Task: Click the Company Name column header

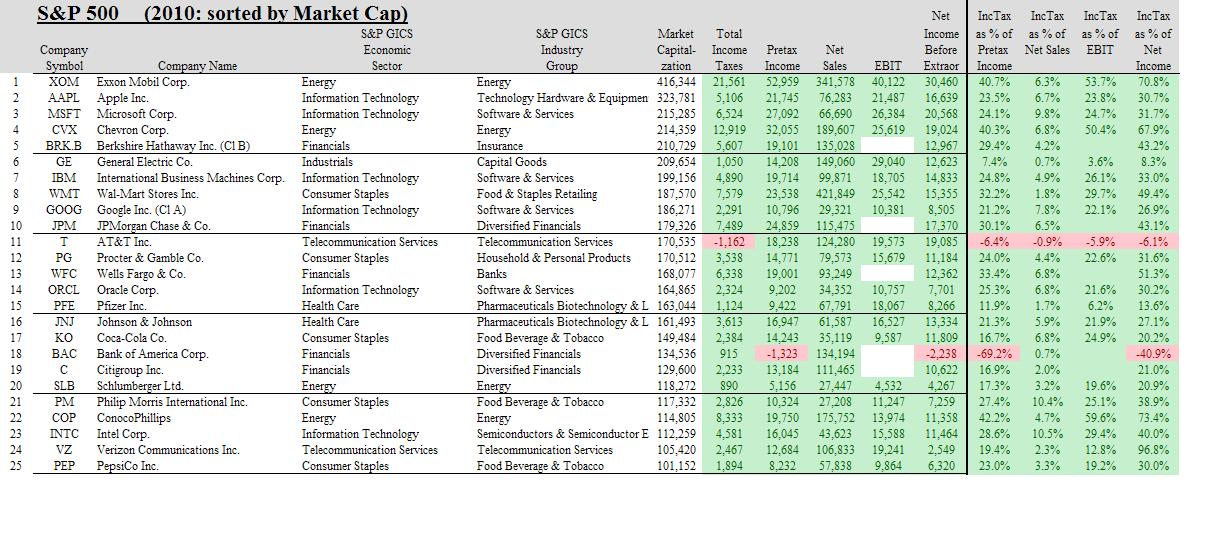Action: pyautogui.click(x=197, y=66)
